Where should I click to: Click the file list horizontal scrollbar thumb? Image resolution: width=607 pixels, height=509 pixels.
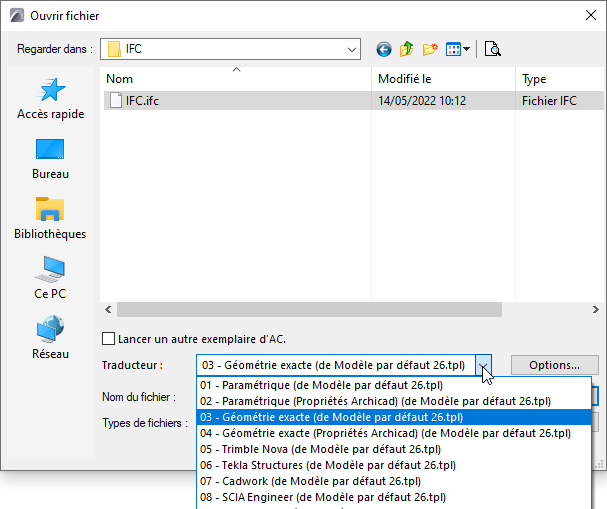309,310
